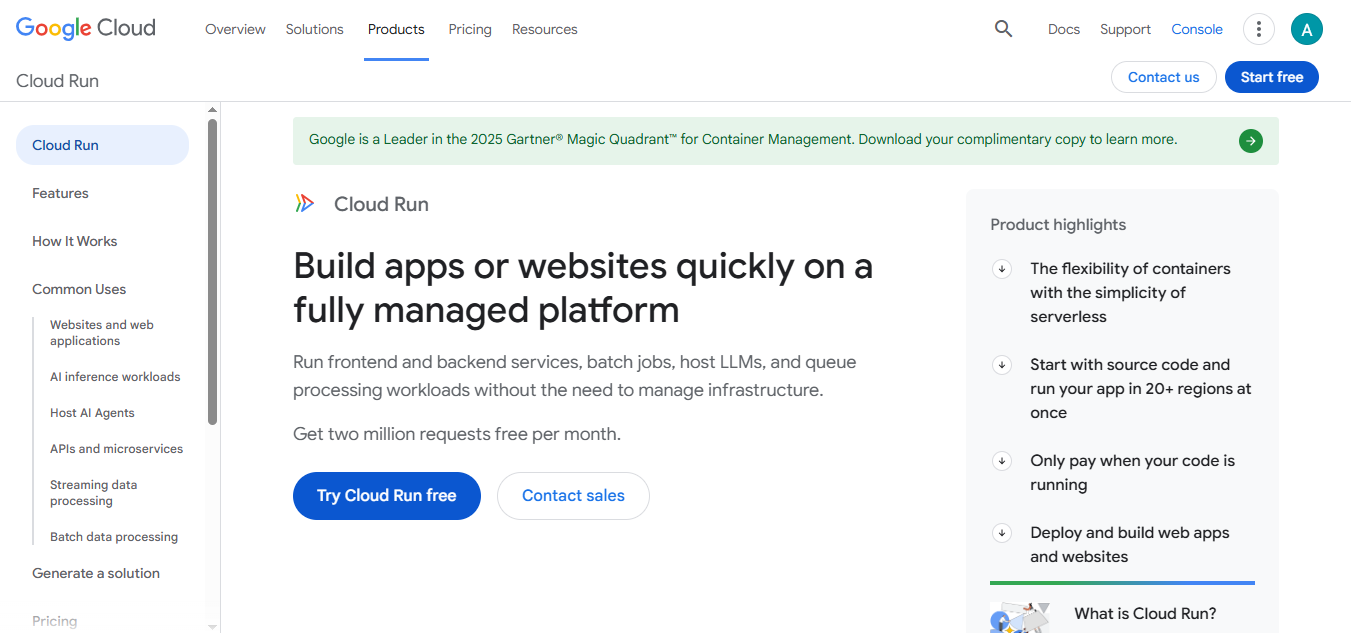The width and height of the screenshot is (1351, 633).
Task: Open Batch data processing sidebar item
Action: [x=114, y=537]
